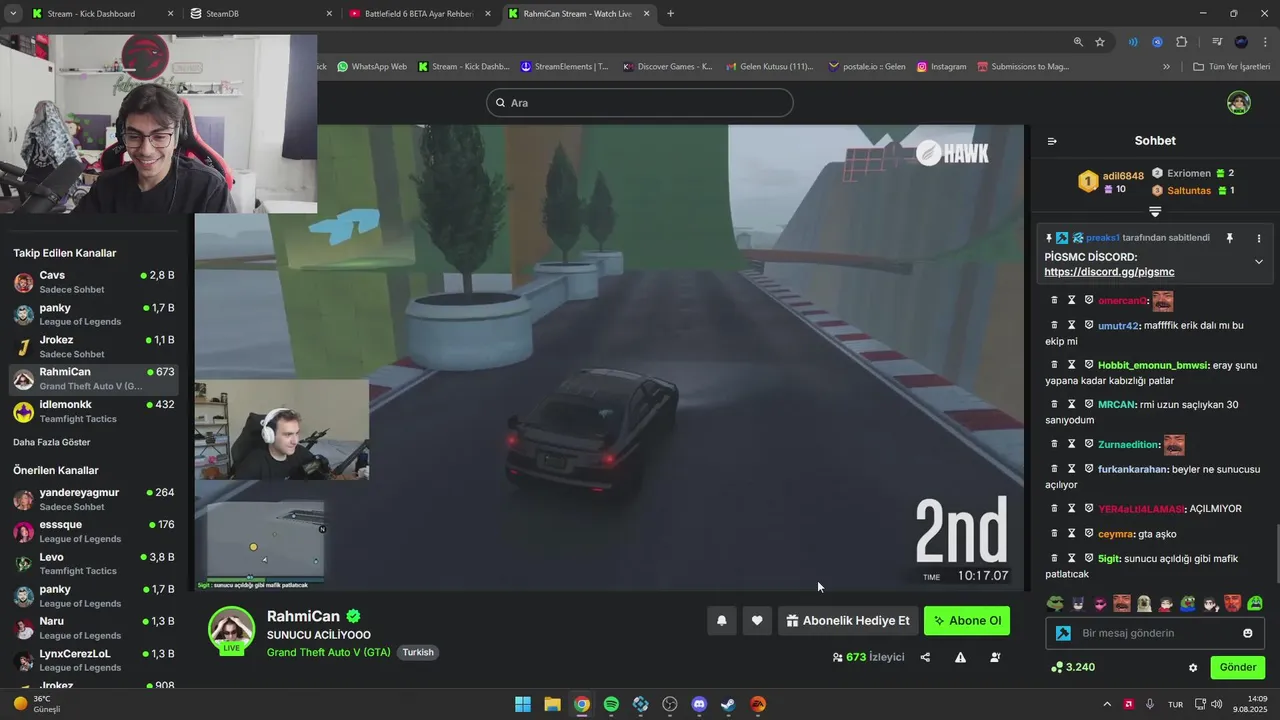Open chat settings gear
This screenshot has height=720, width=1280.
1192,667
